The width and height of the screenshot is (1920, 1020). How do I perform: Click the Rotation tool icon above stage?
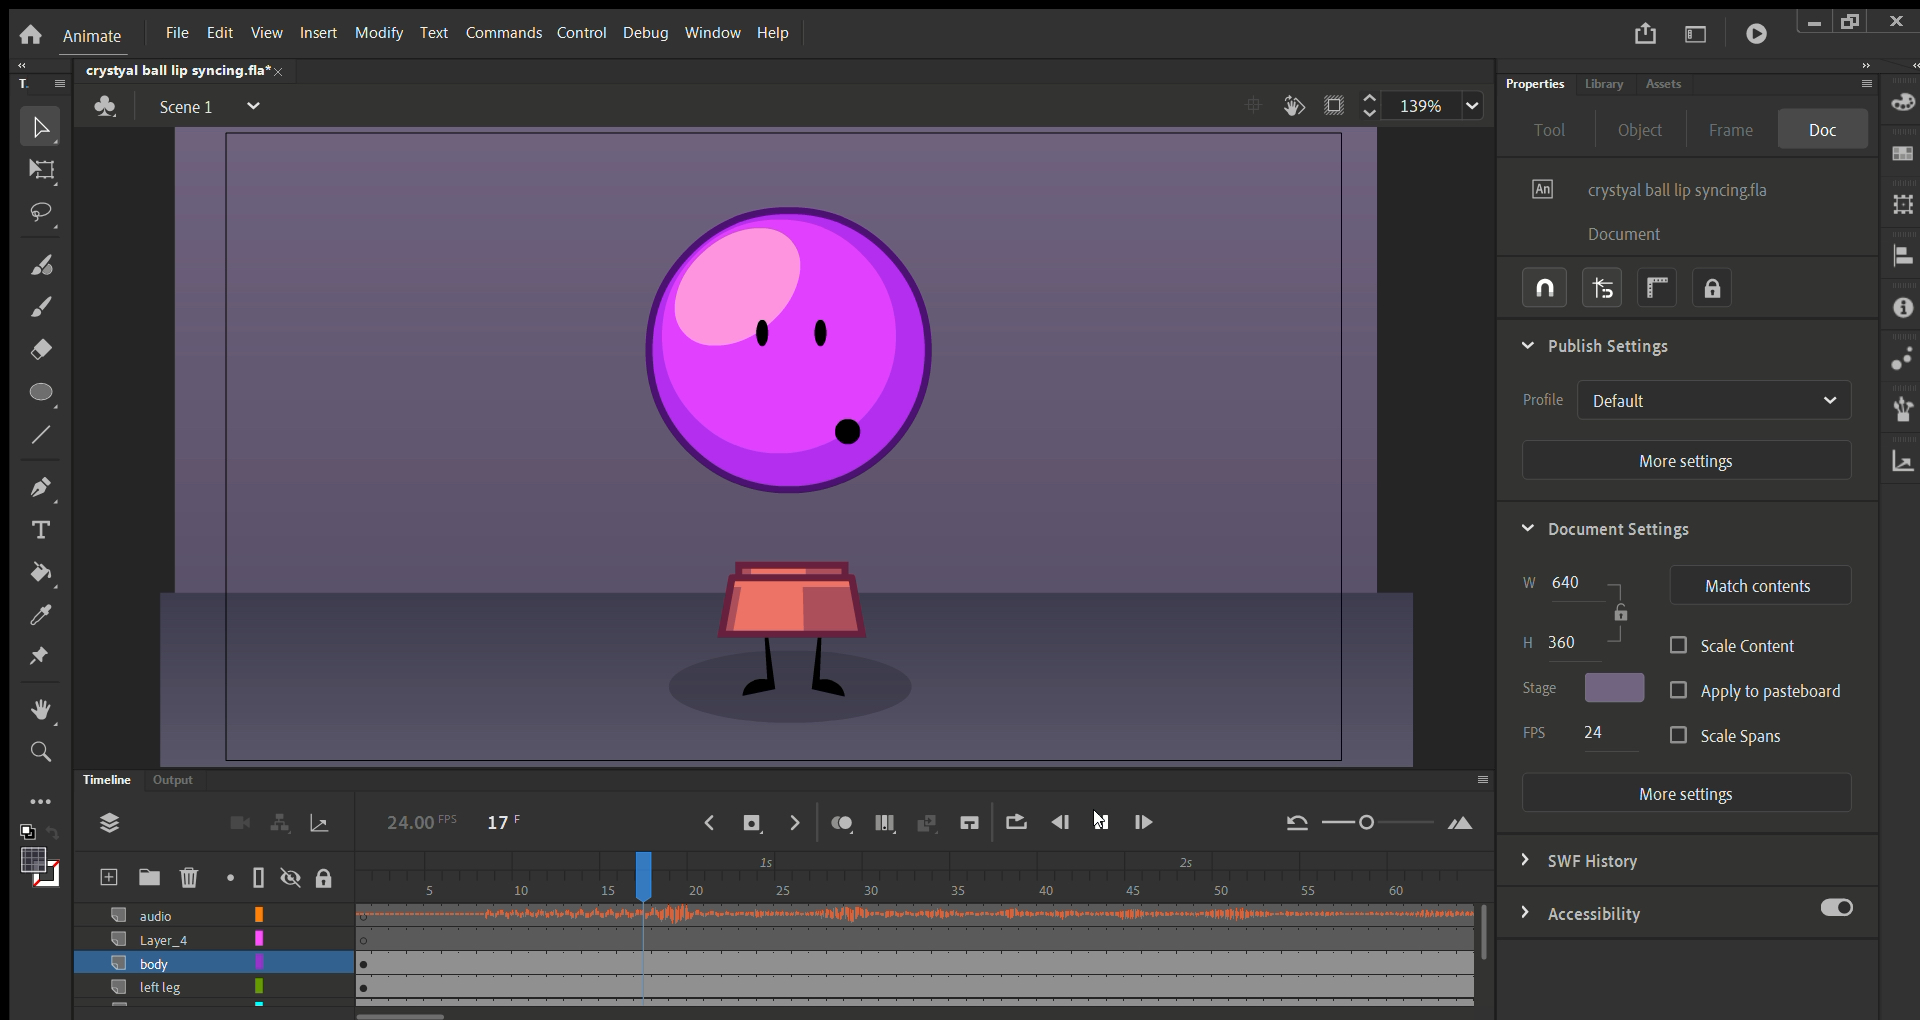(x=1294, y=106)
